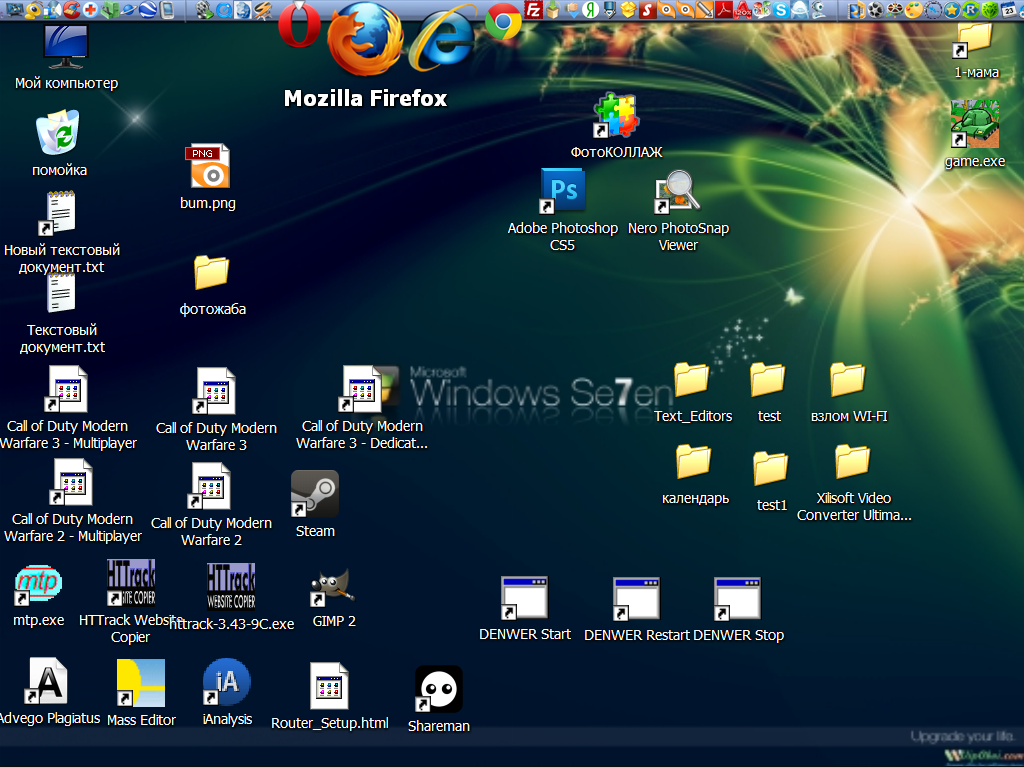Image resolution: width=1024 pixels, height=768 pixels.
Task: Select the DENWER Restart shortcut
Action: pyautogui.click(x=636, y=598)
